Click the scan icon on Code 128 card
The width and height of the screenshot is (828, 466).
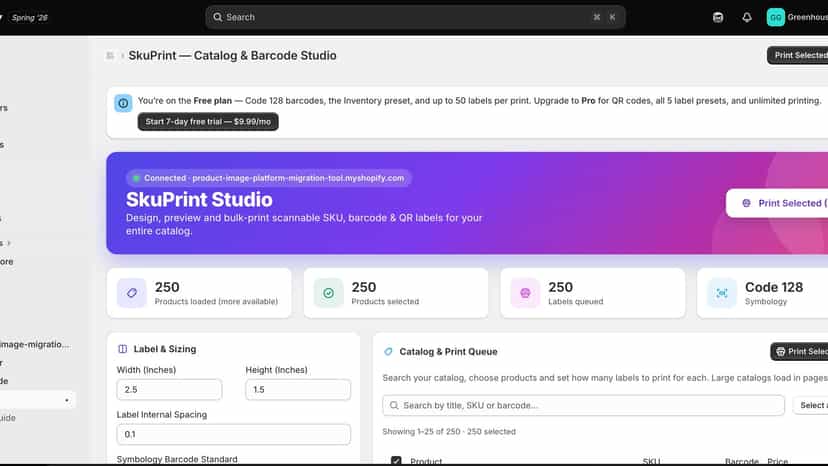click(722, 293)
